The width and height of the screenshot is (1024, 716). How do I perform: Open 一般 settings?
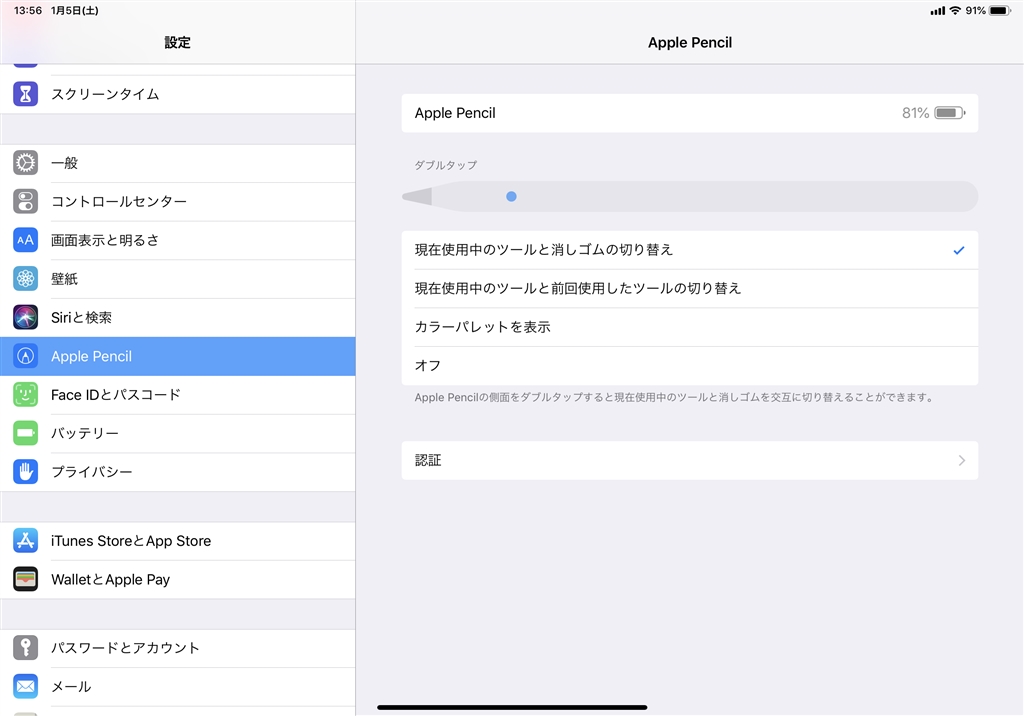[178, 163]
